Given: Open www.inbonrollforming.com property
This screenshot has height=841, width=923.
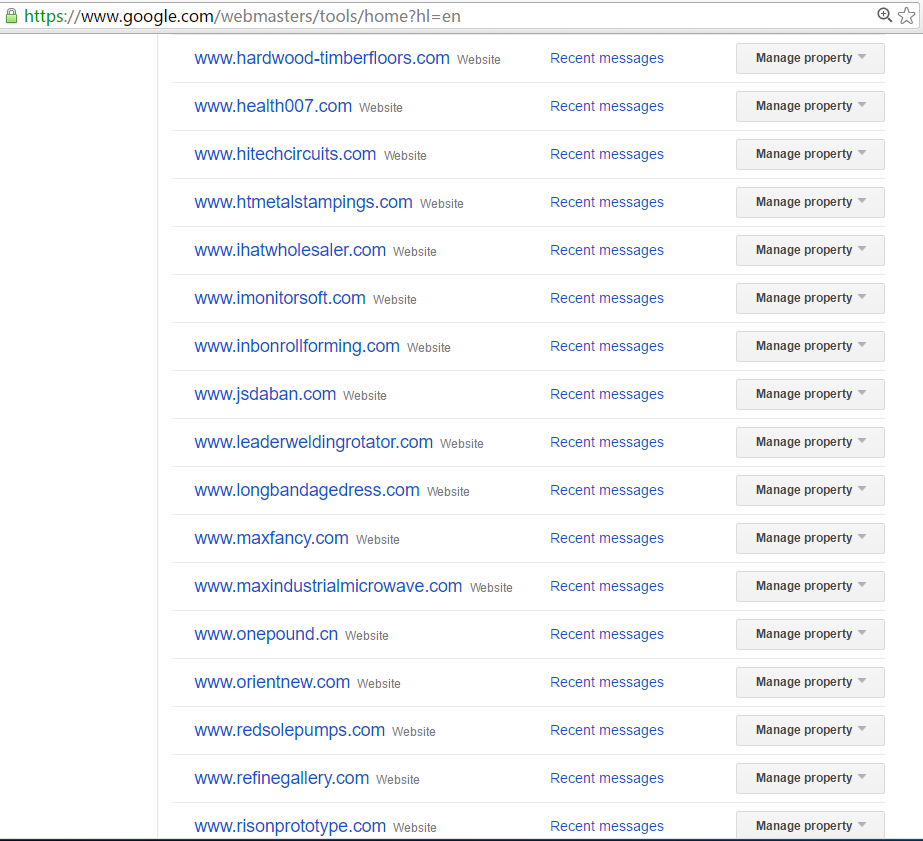Looking at the screenshot, I should tap(297, 346).
